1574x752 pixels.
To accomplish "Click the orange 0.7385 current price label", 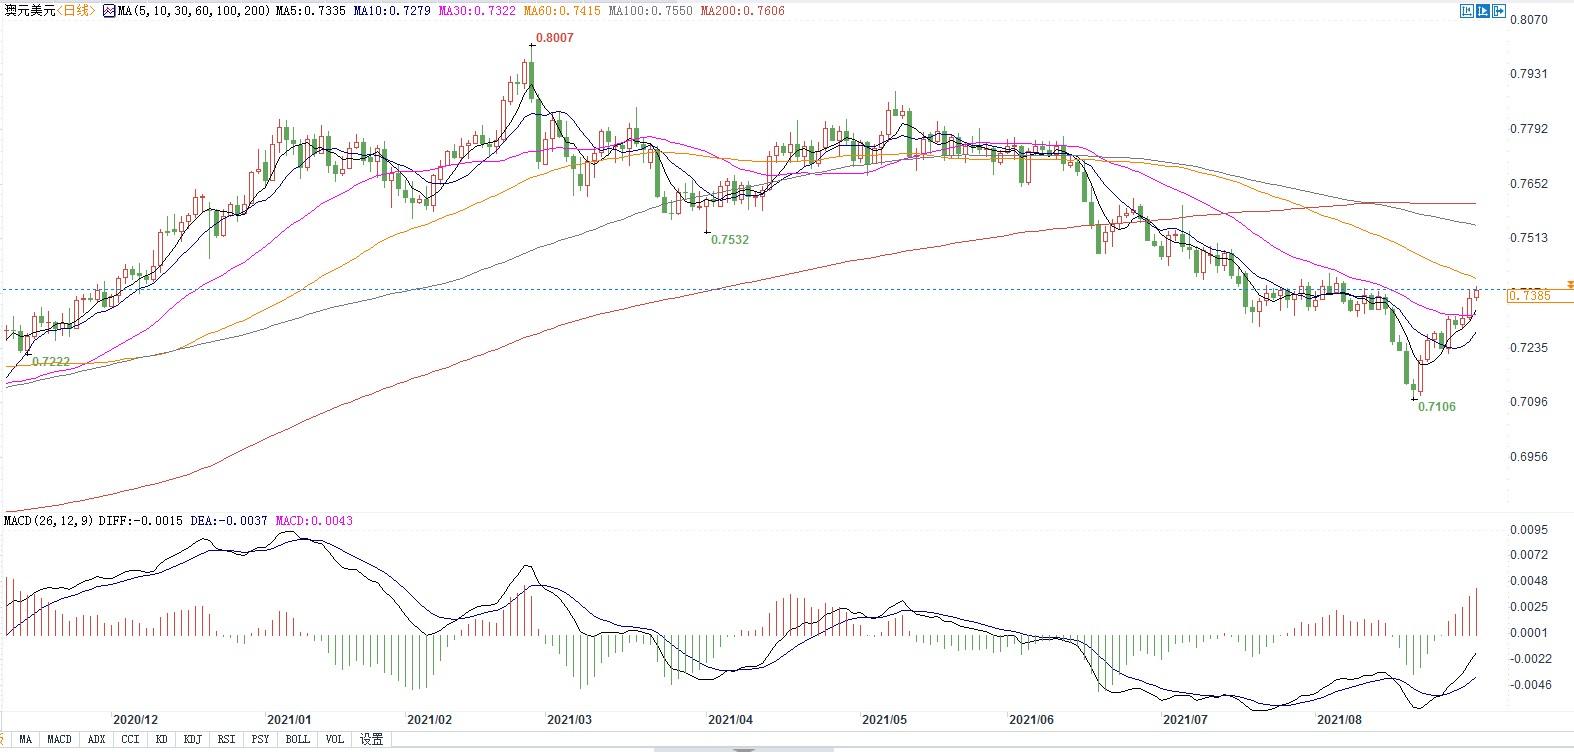I will [1530, 296].
